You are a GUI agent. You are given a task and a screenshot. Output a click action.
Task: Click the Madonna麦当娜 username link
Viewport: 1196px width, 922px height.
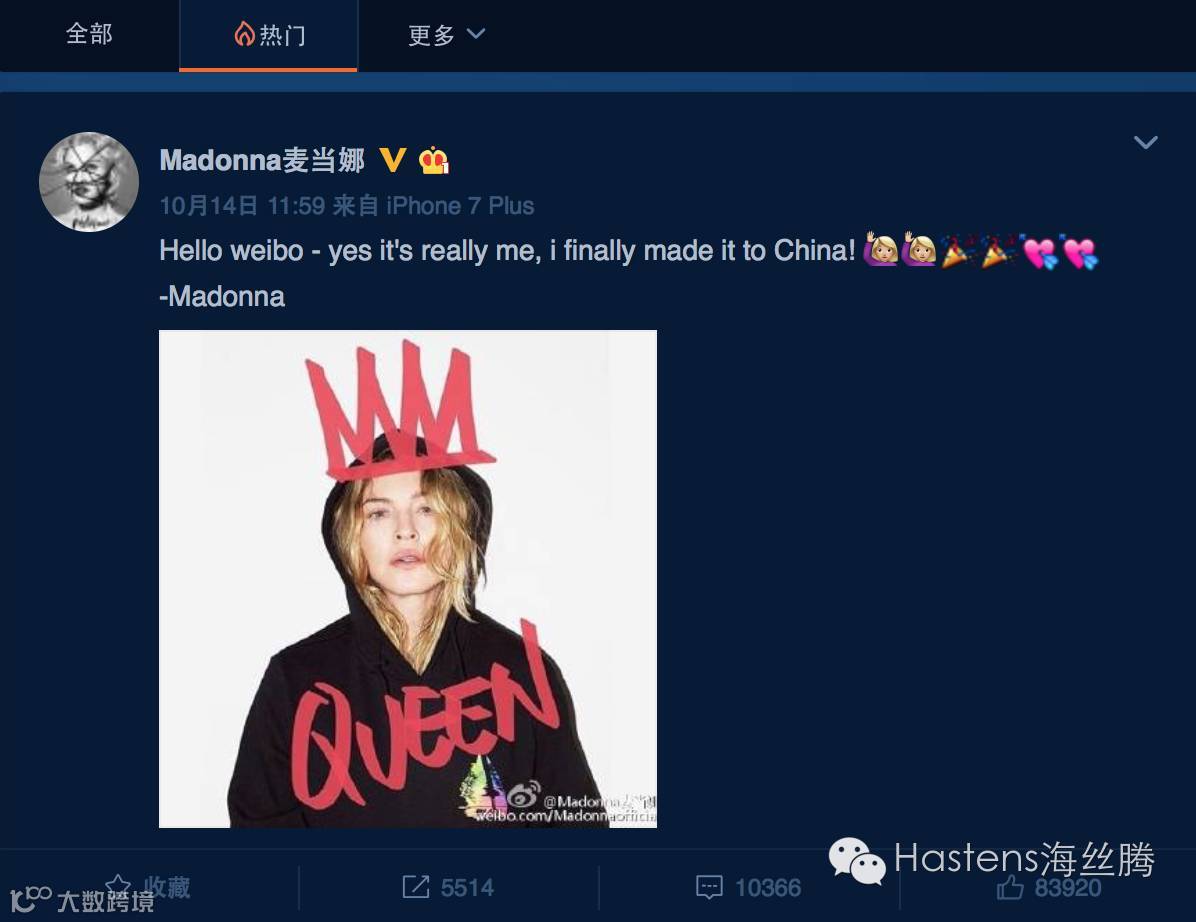pos(262,160)
